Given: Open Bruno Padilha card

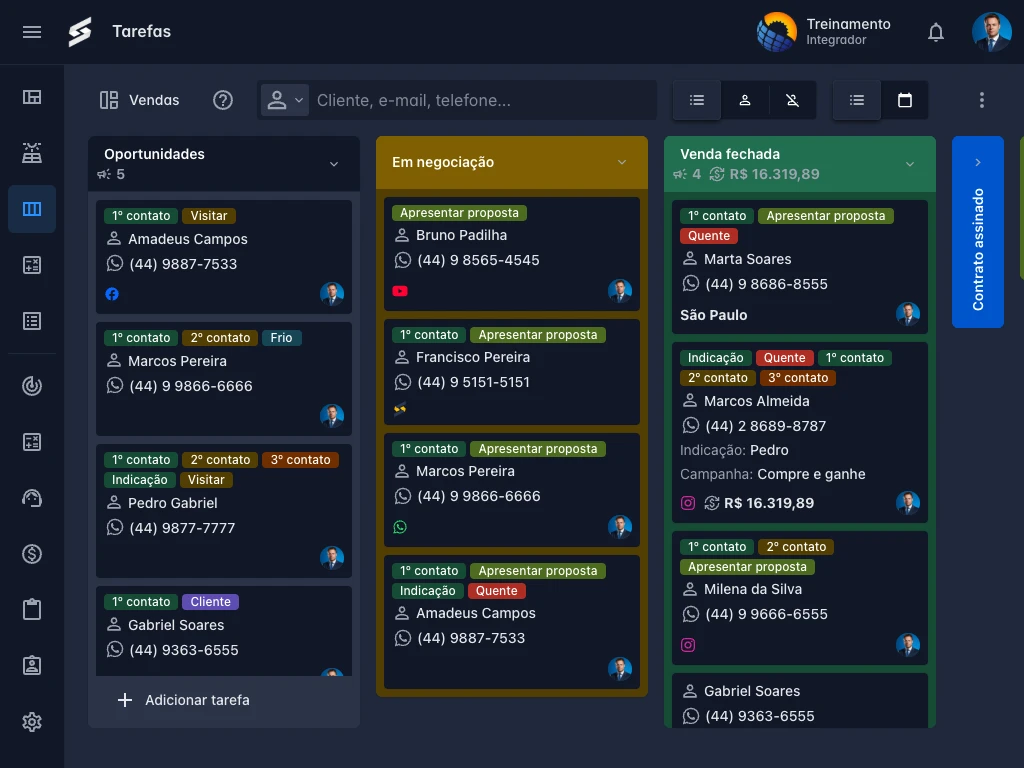Looking at the screenshot, I should [x=512, y=254].
